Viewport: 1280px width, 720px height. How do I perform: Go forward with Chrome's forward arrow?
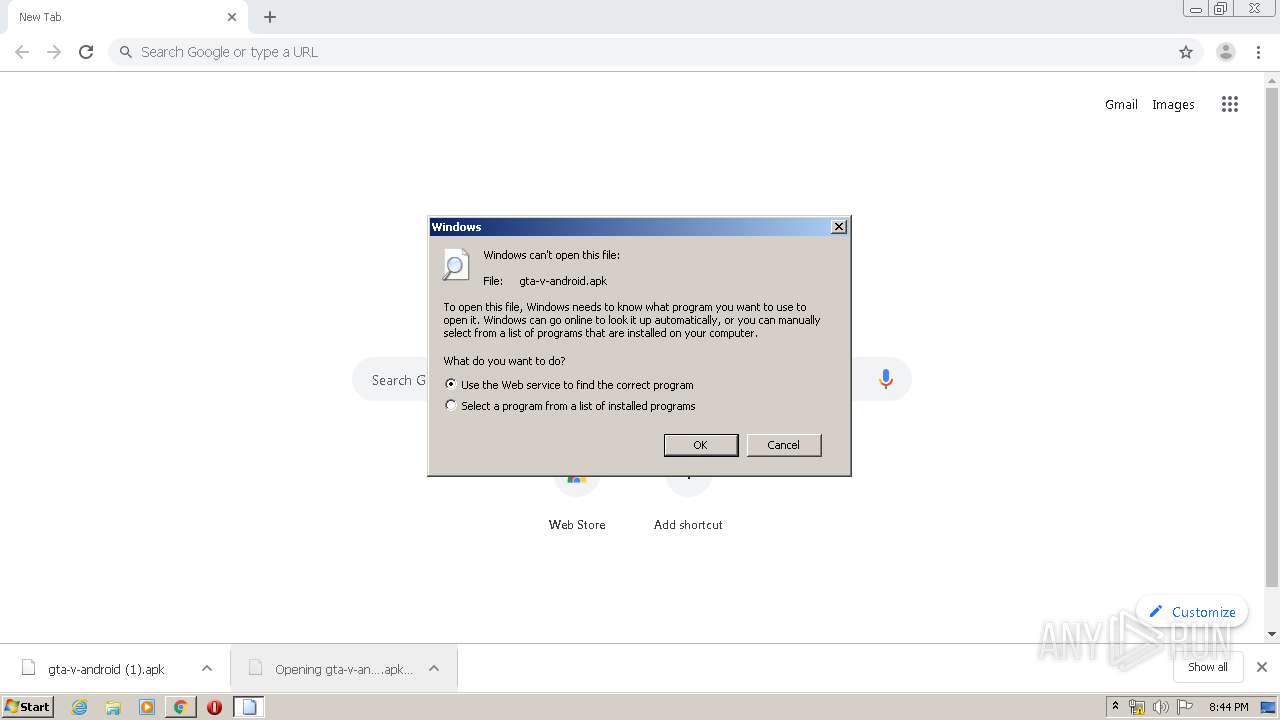point(54,52)
